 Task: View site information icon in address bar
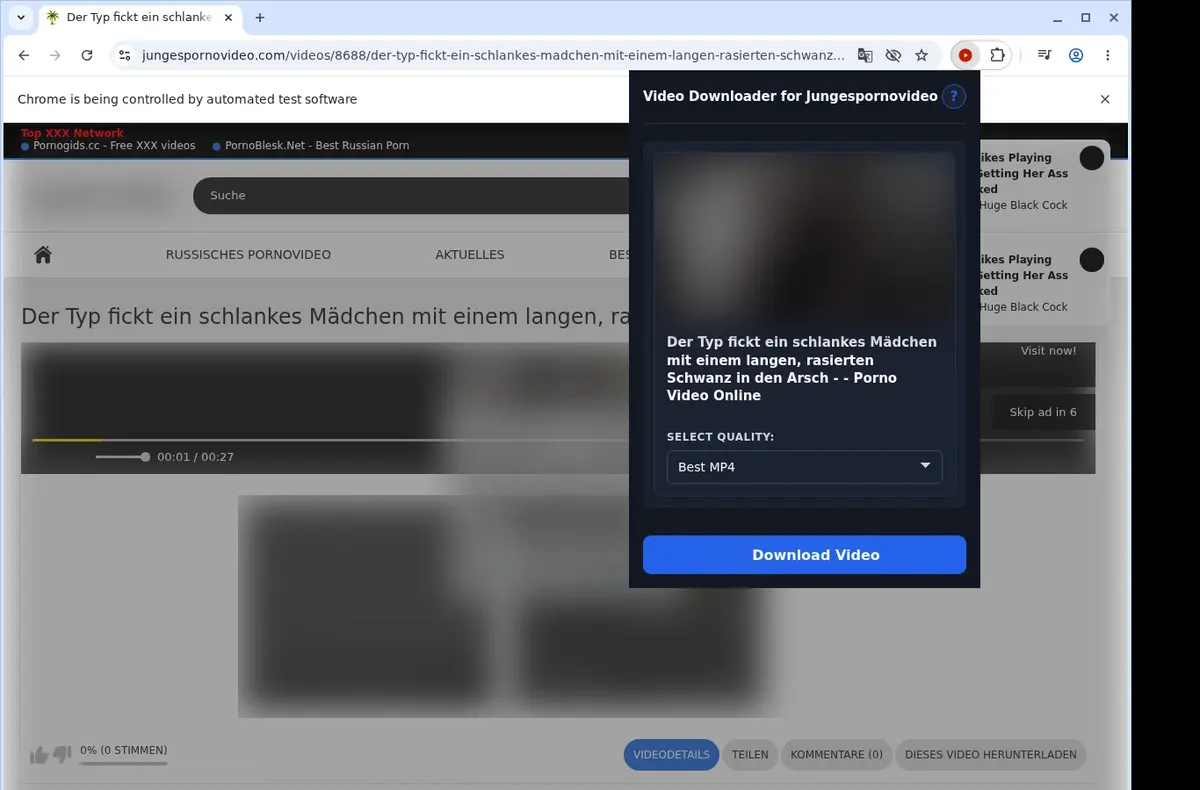pyautogui.click(x=124, y=56)
